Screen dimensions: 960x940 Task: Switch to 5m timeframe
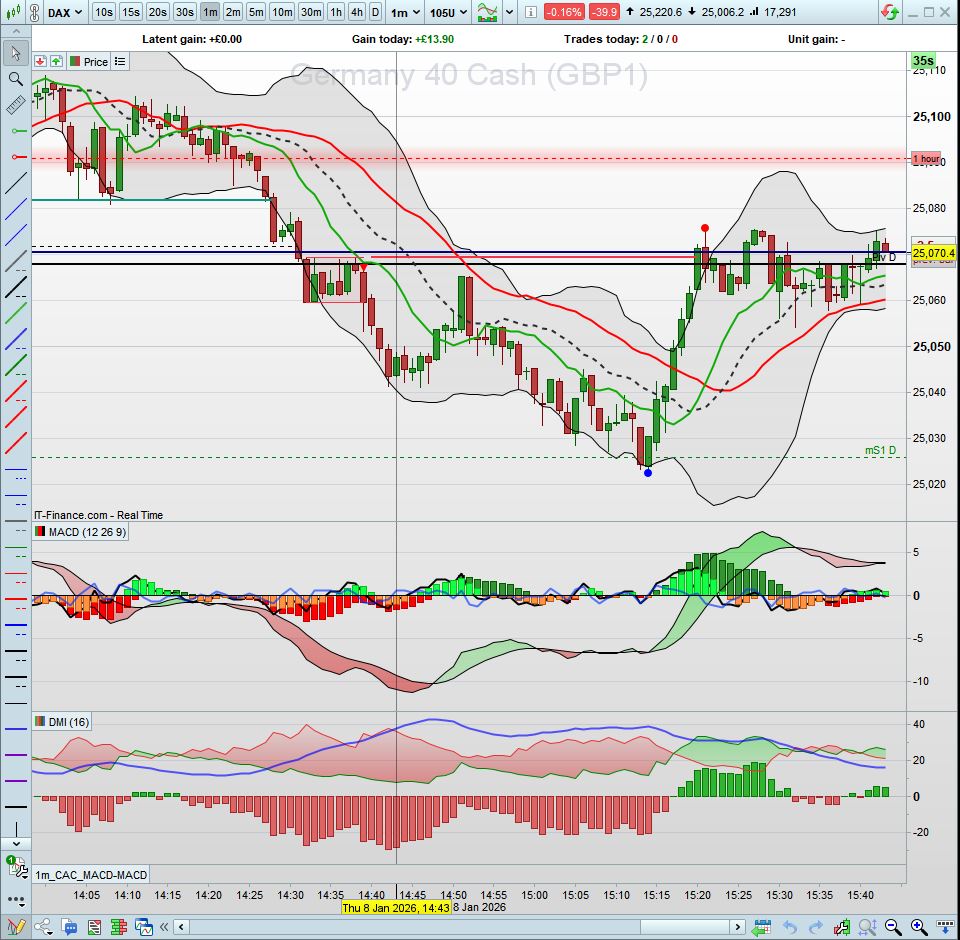[x=257, y=12]
